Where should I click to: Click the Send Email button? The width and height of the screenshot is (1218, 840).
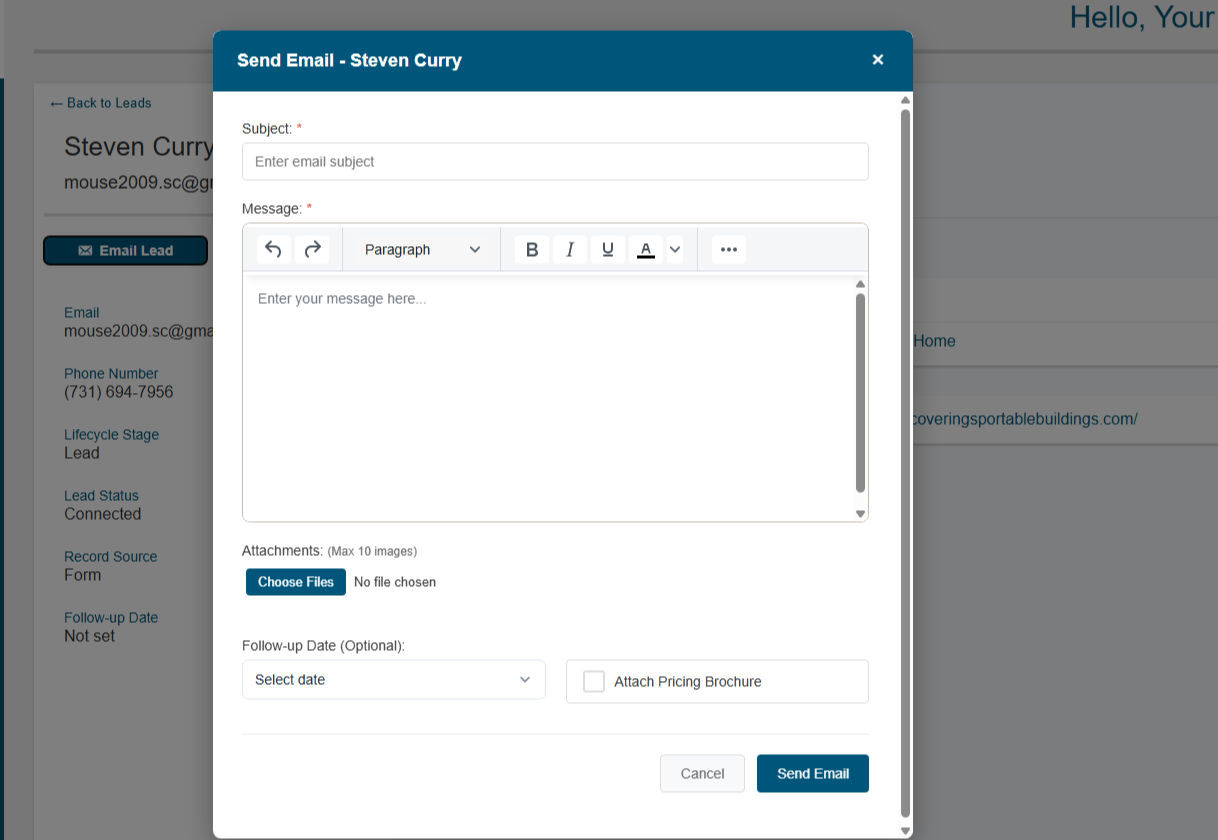point(813,773)
